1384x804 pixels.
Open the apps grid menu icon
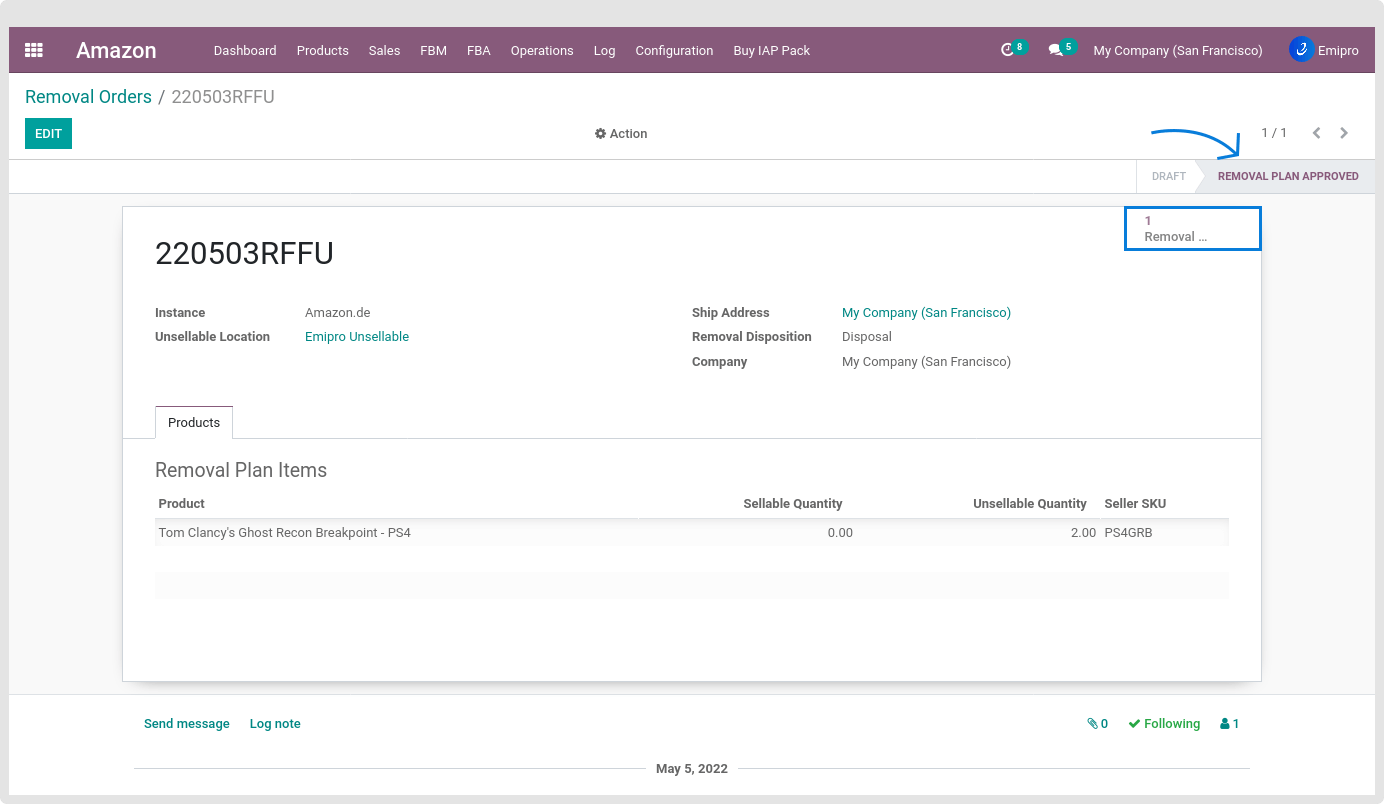34,50
